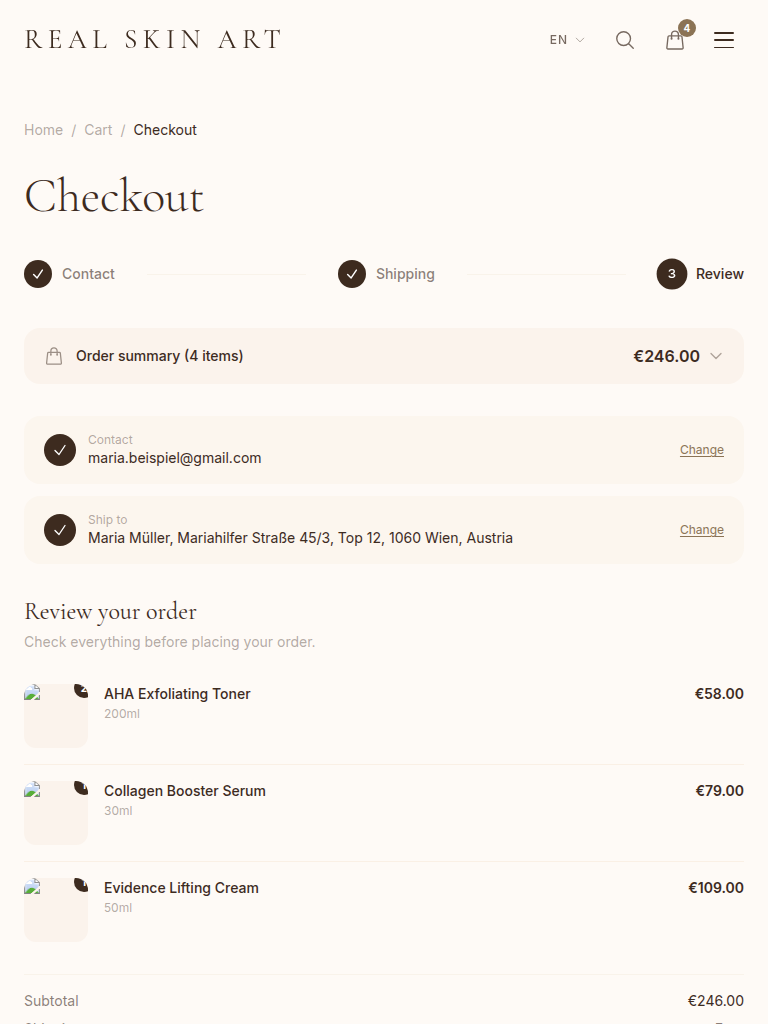Click the Review step number icon
The image size is (768, 1024).
coord(672,274)
